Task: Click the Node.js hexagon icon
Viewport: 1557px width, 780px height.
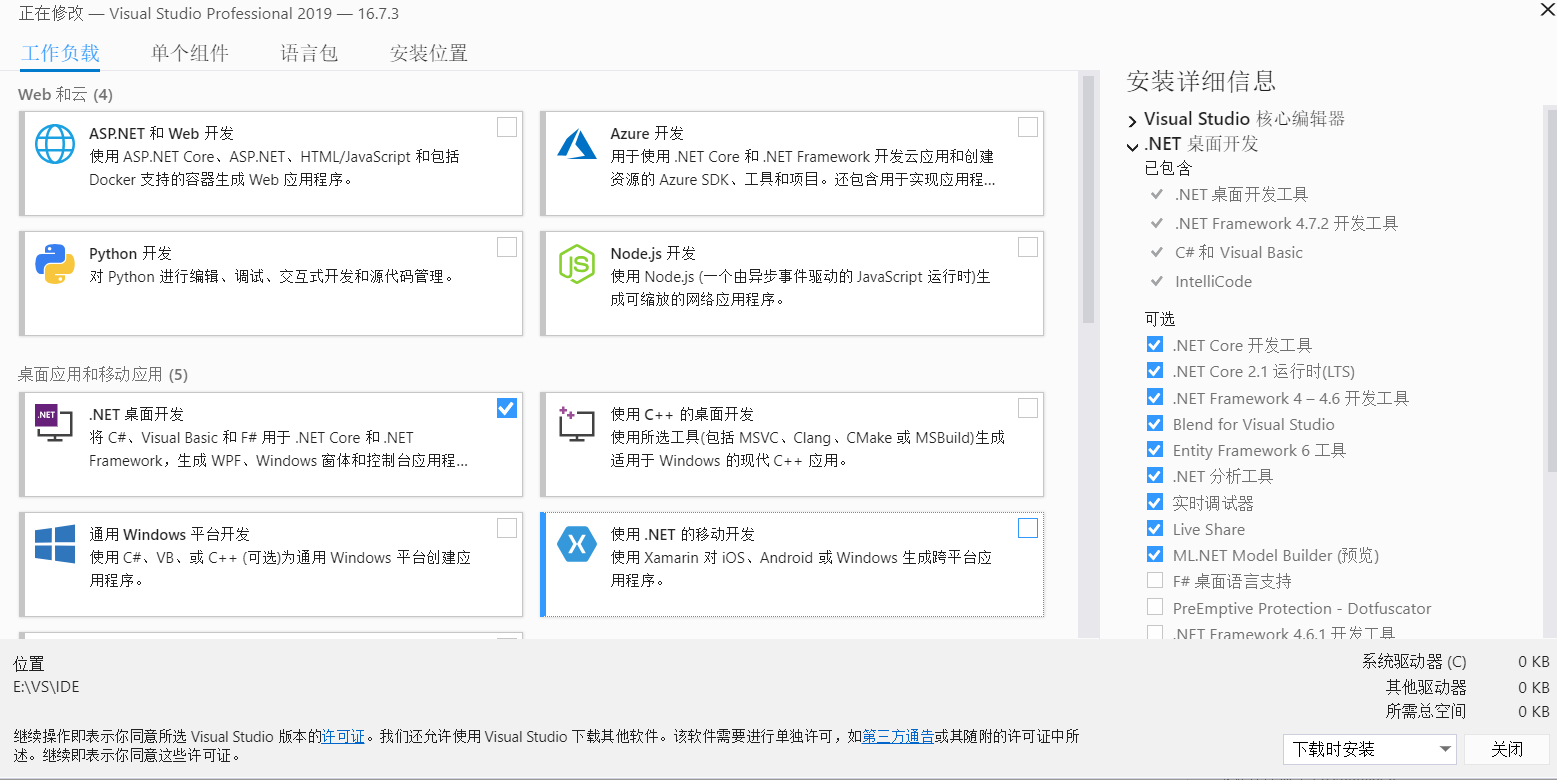Action: pyautogui.click(x=577, y=264)
